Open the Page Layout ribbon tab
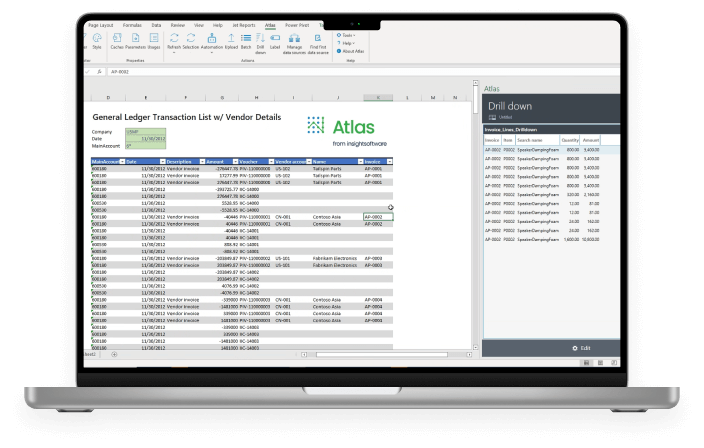 [x=101, y=26]
